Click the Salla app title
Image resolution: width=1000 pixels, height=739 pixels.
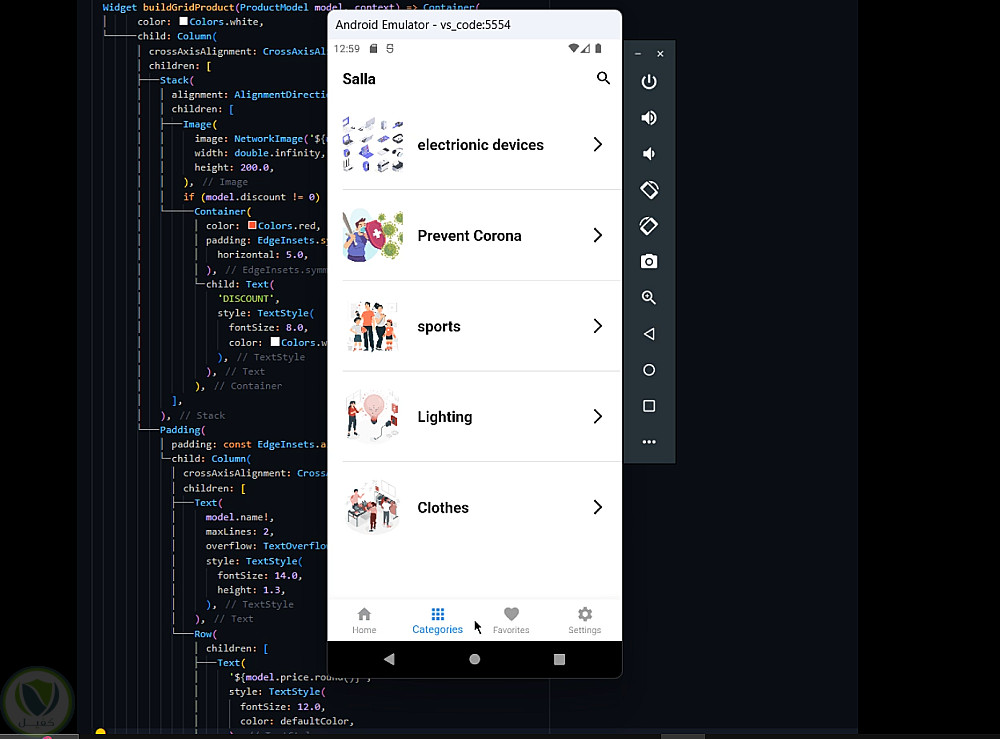pos(359,79)
